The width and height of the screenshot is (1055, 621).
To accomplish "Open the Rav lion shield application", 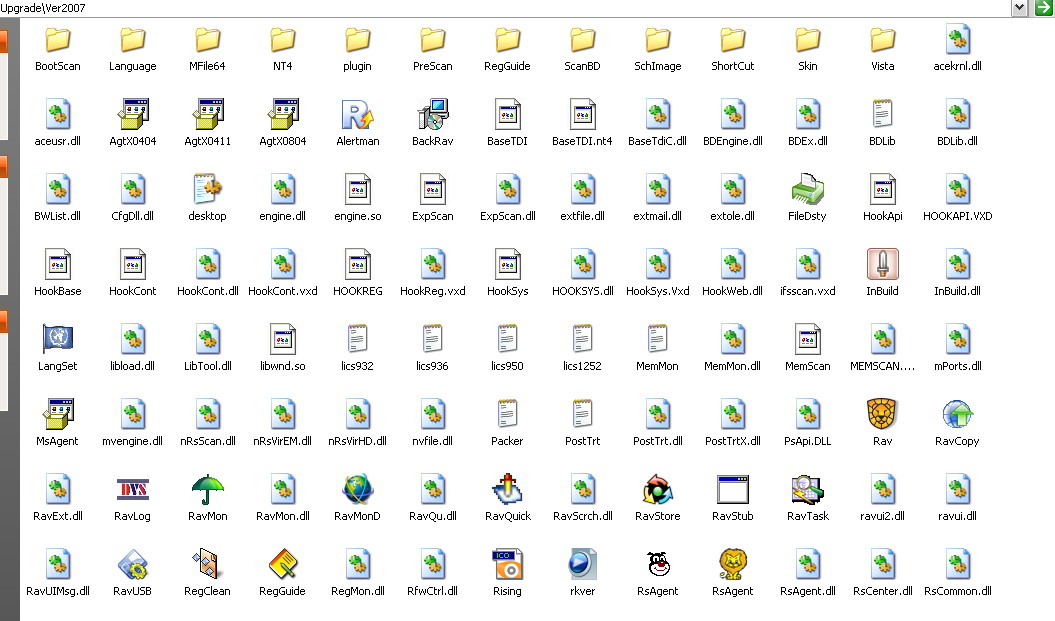I will point(882,414).
